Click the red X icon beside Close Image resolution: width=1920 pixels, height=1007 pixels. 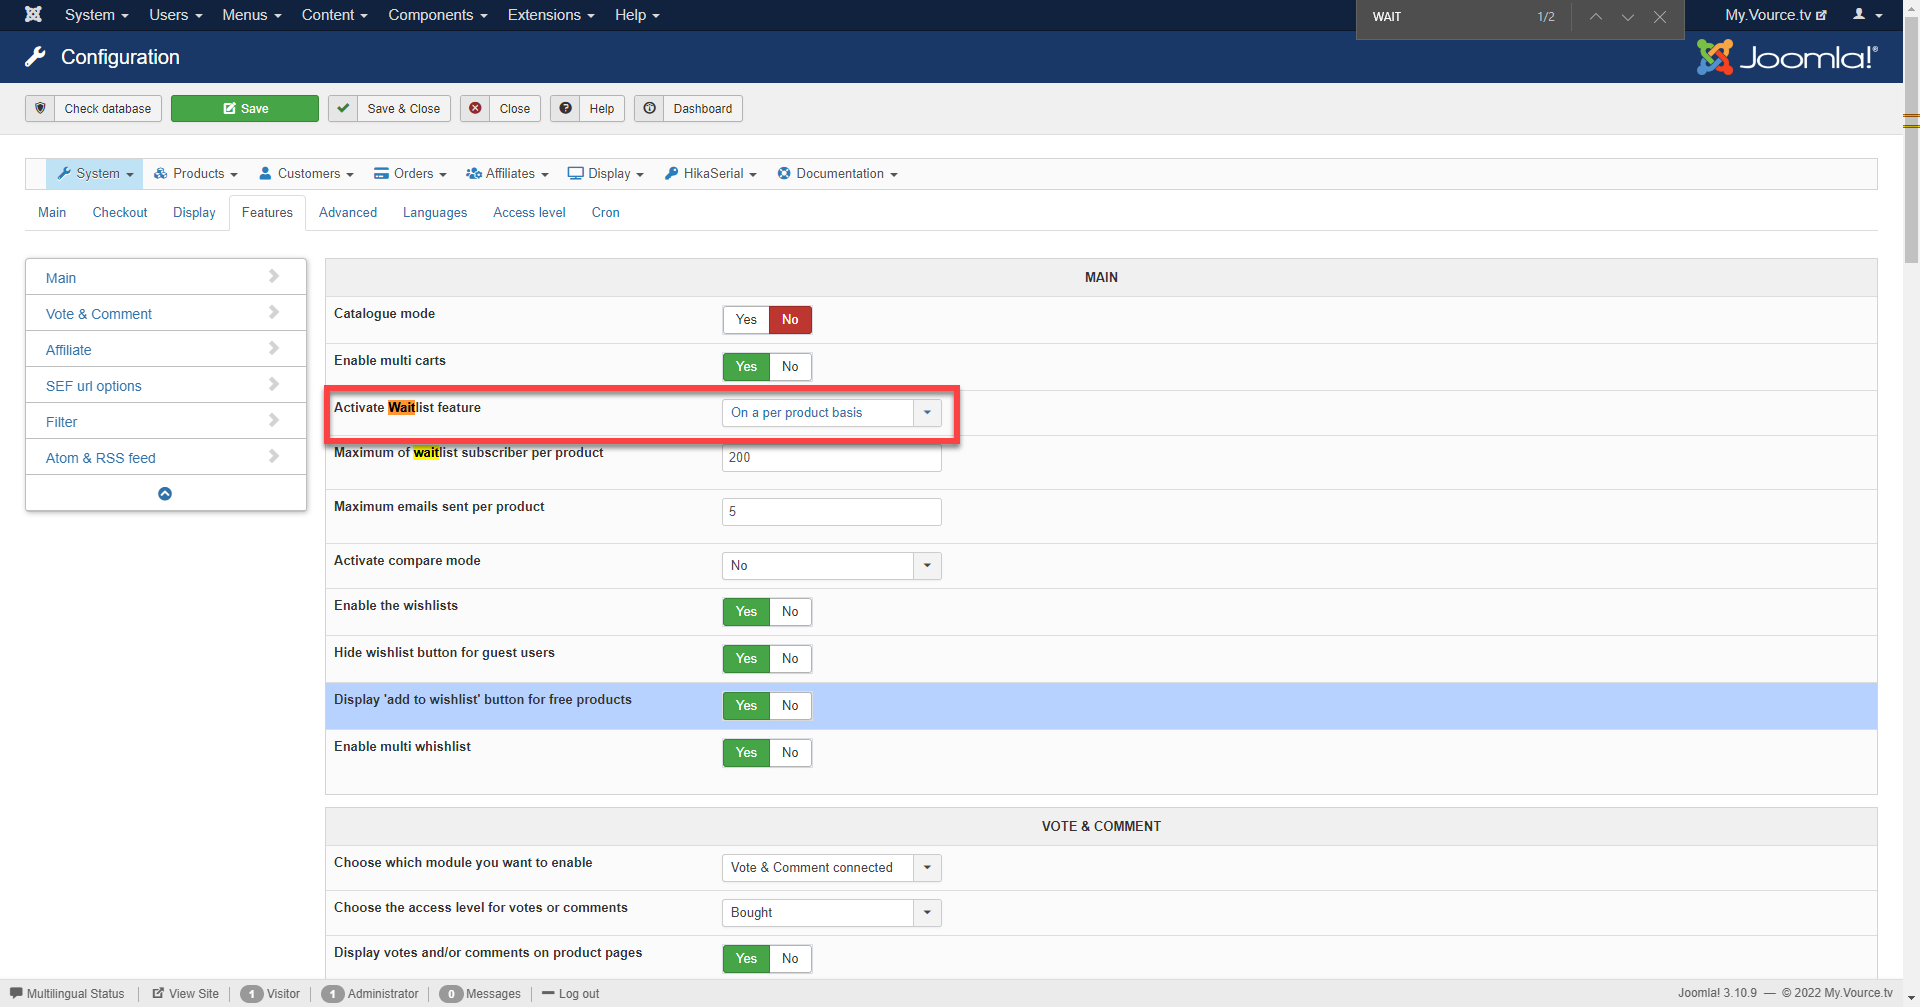[475, 108]
